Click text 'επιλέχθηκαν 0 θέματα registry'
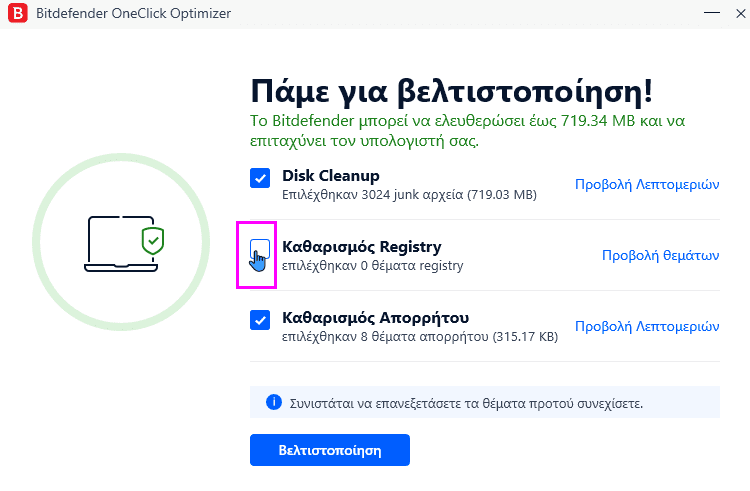Image resolution: width=750 pixels, height=491 pixels. pos(372,265)
